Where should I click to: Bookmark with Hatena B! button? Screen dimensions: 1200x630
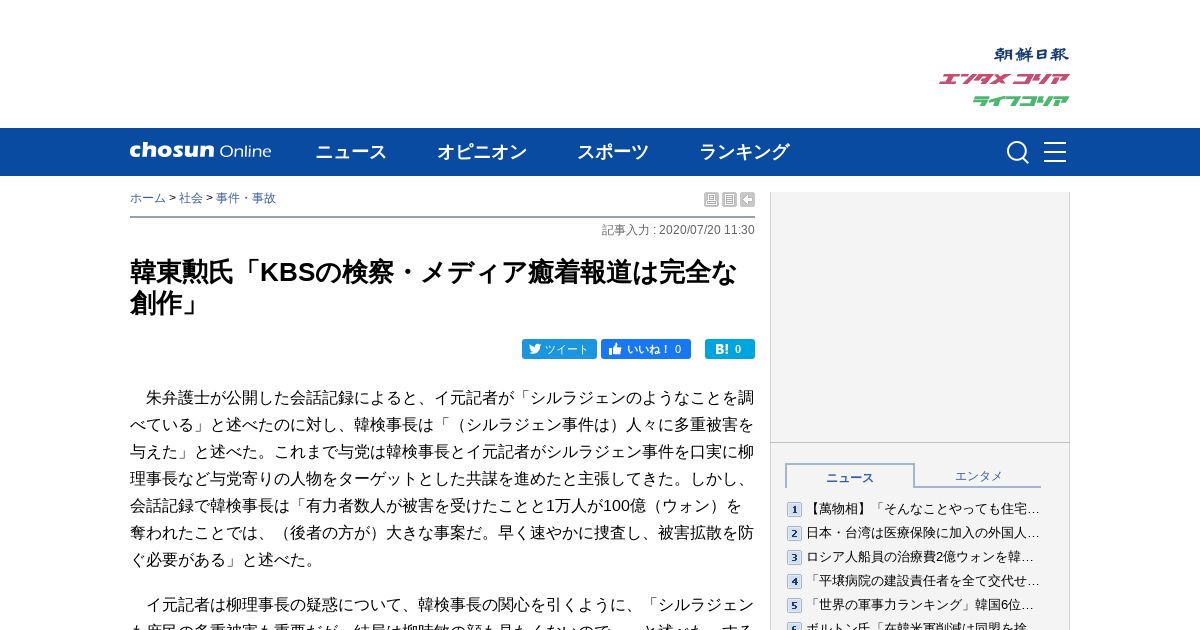(730, 349)
